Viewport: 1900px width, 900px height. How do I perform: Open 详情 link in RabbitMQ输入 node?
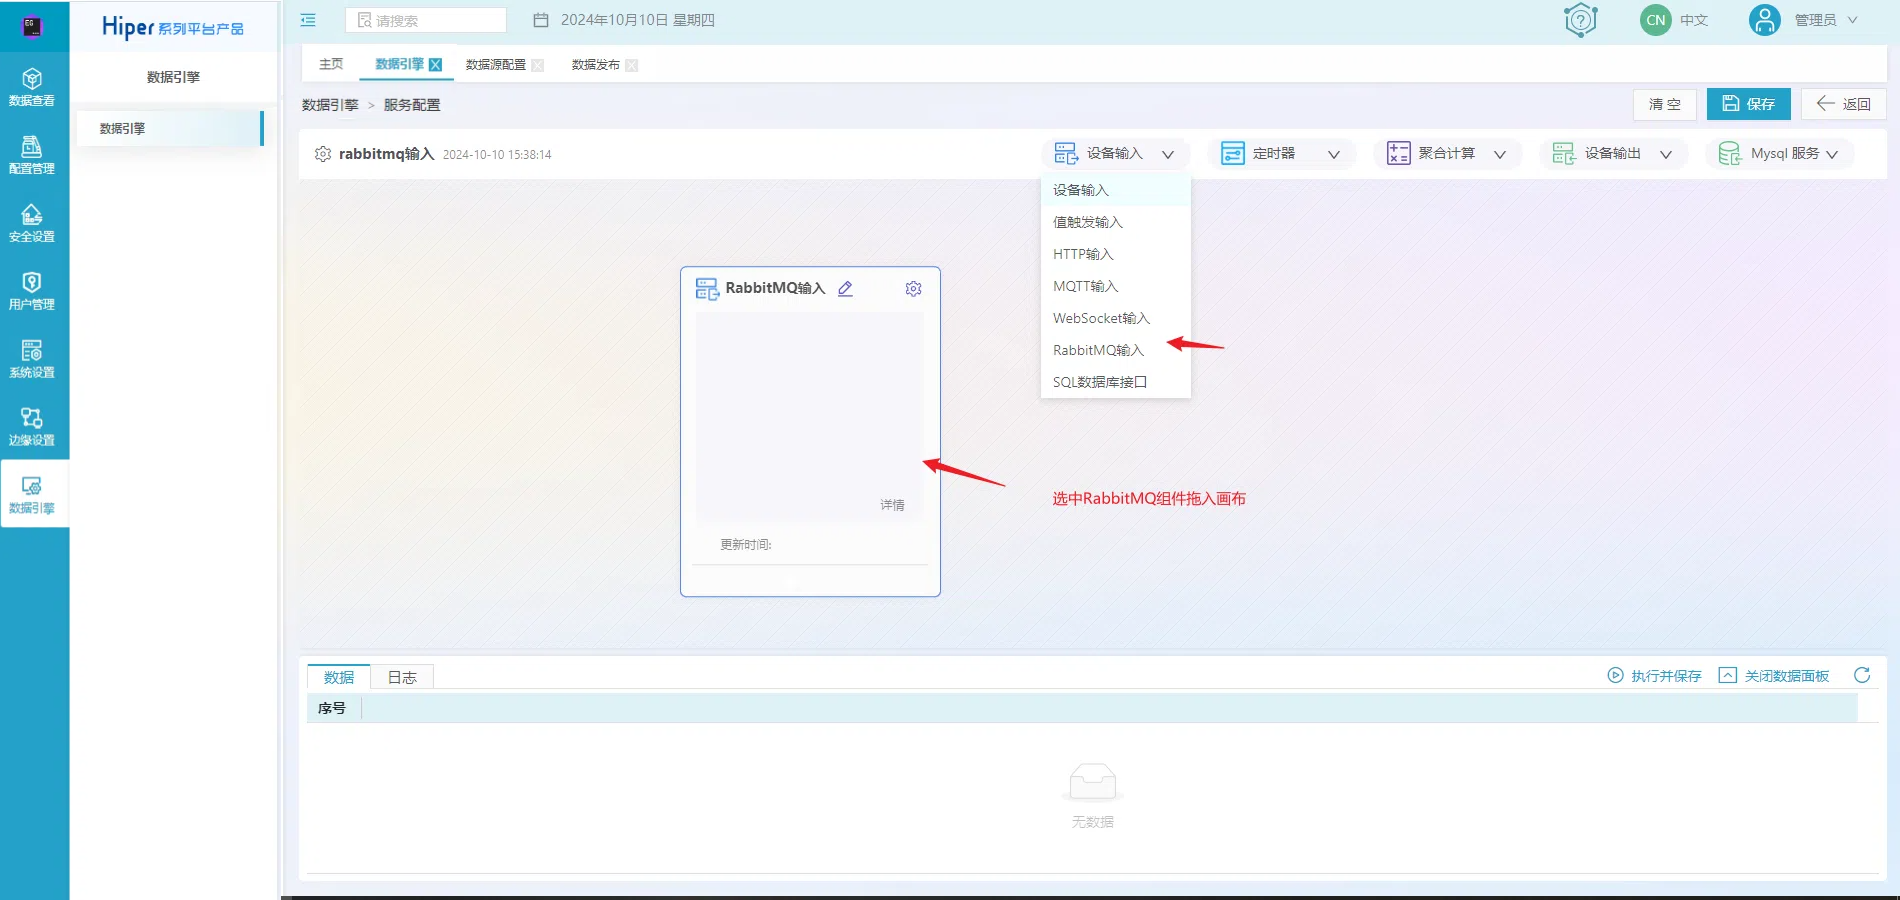892,505
